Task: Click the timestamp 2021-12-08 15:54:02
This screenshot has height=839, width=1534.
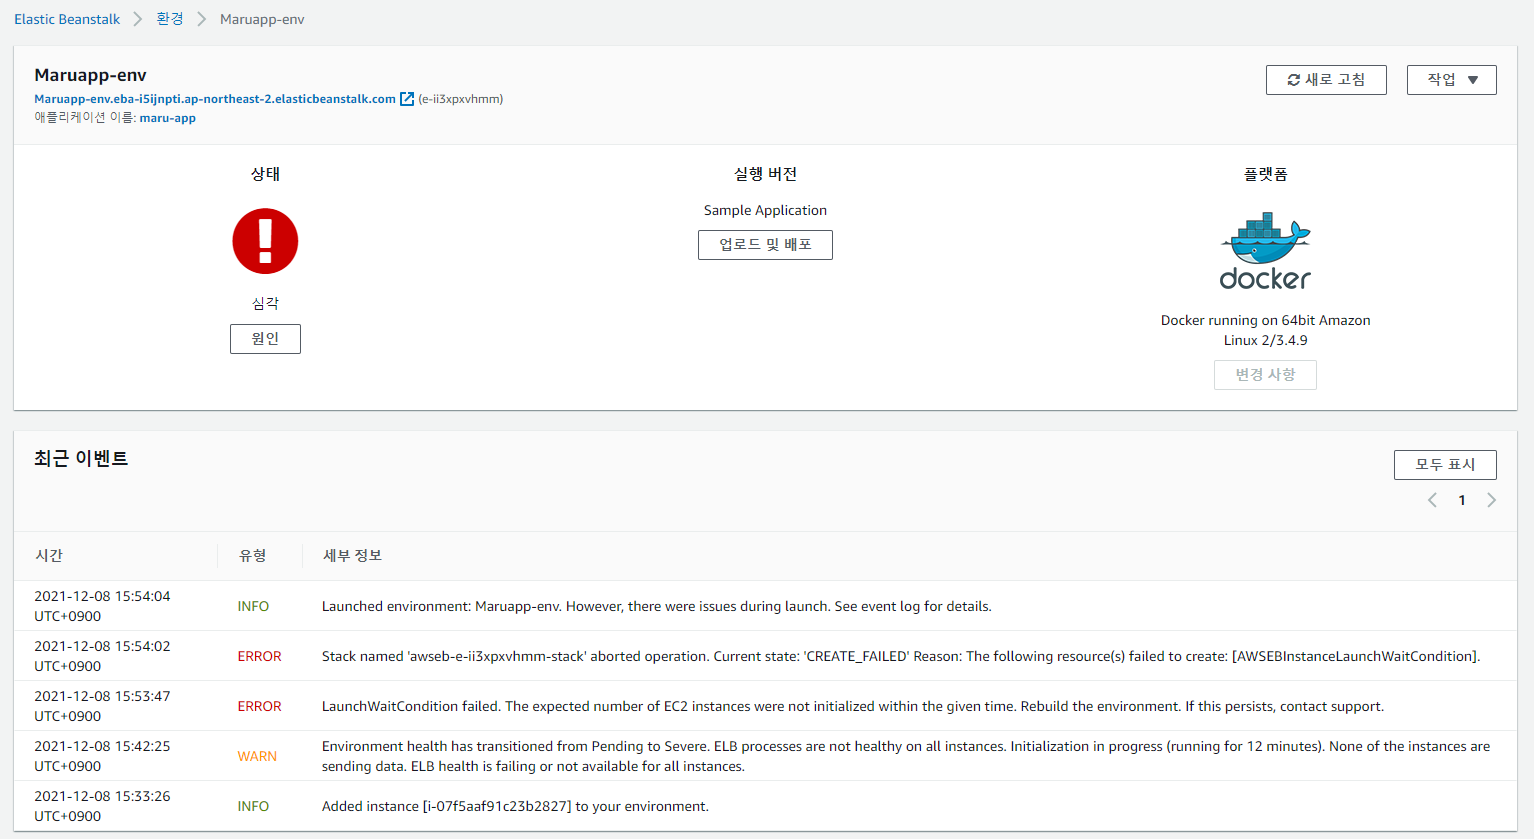Action: 102,656
